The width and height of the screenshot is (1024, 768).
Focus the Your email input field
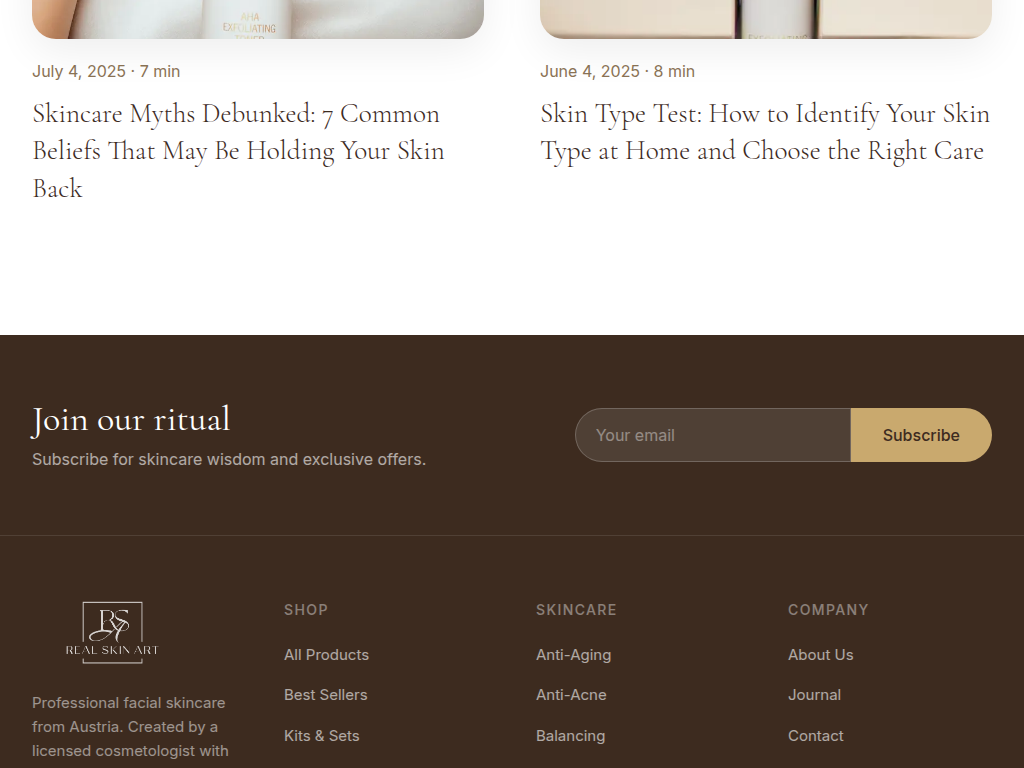tap(713, 435)
